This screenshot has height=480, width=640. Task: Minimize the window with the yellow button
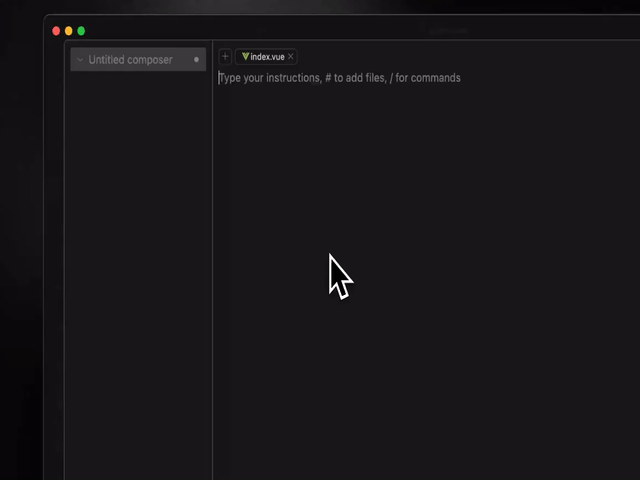(x=69, y=31)
